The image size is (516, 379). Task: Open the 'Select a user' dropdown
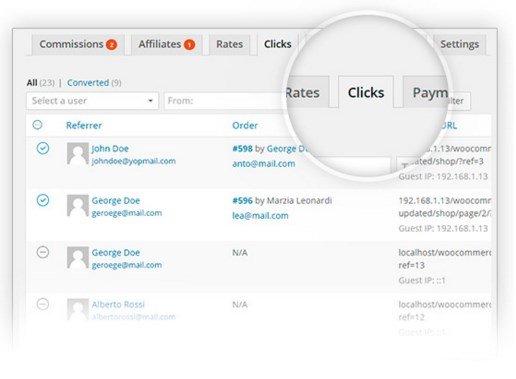pyautogui.click(x=92, y=101)
